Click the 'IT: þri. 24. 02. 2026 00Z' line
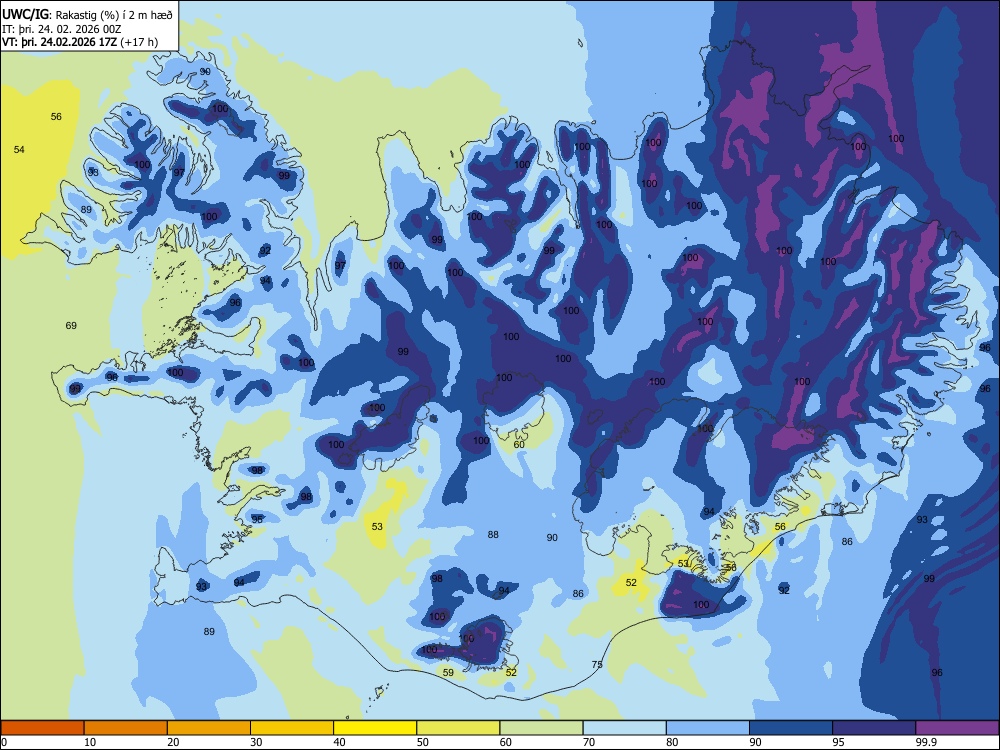The image size is (1000, 750). click(x=62, y=29)
